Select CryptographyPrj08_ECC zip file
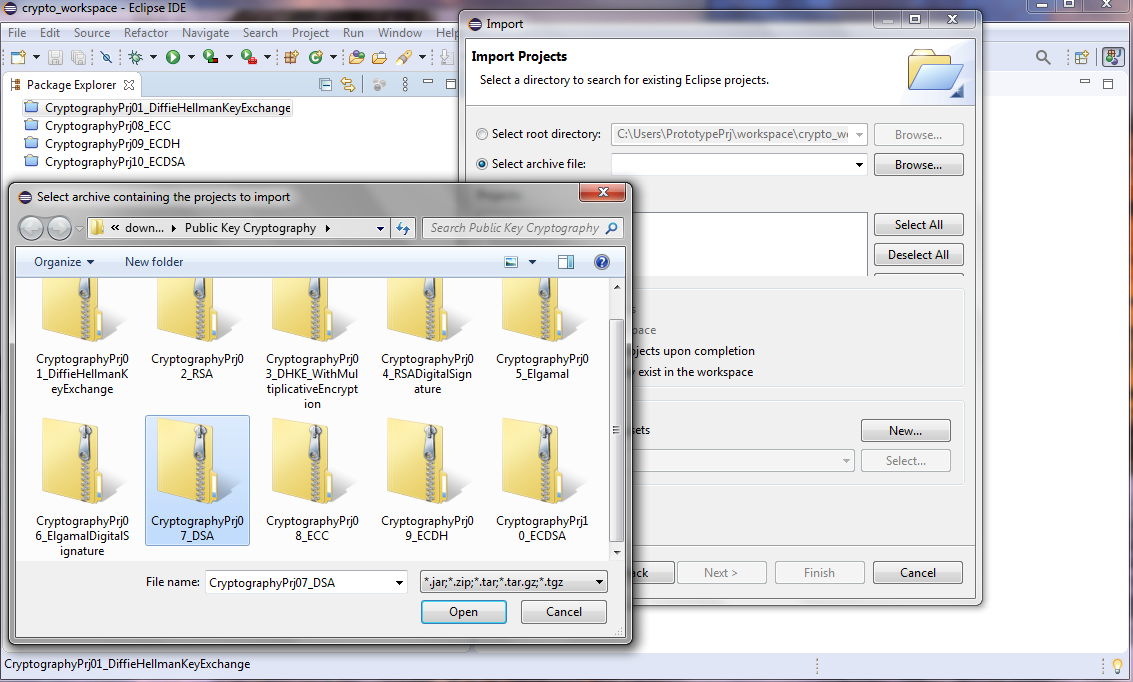 pyautogui.click(x=312, y=481)
